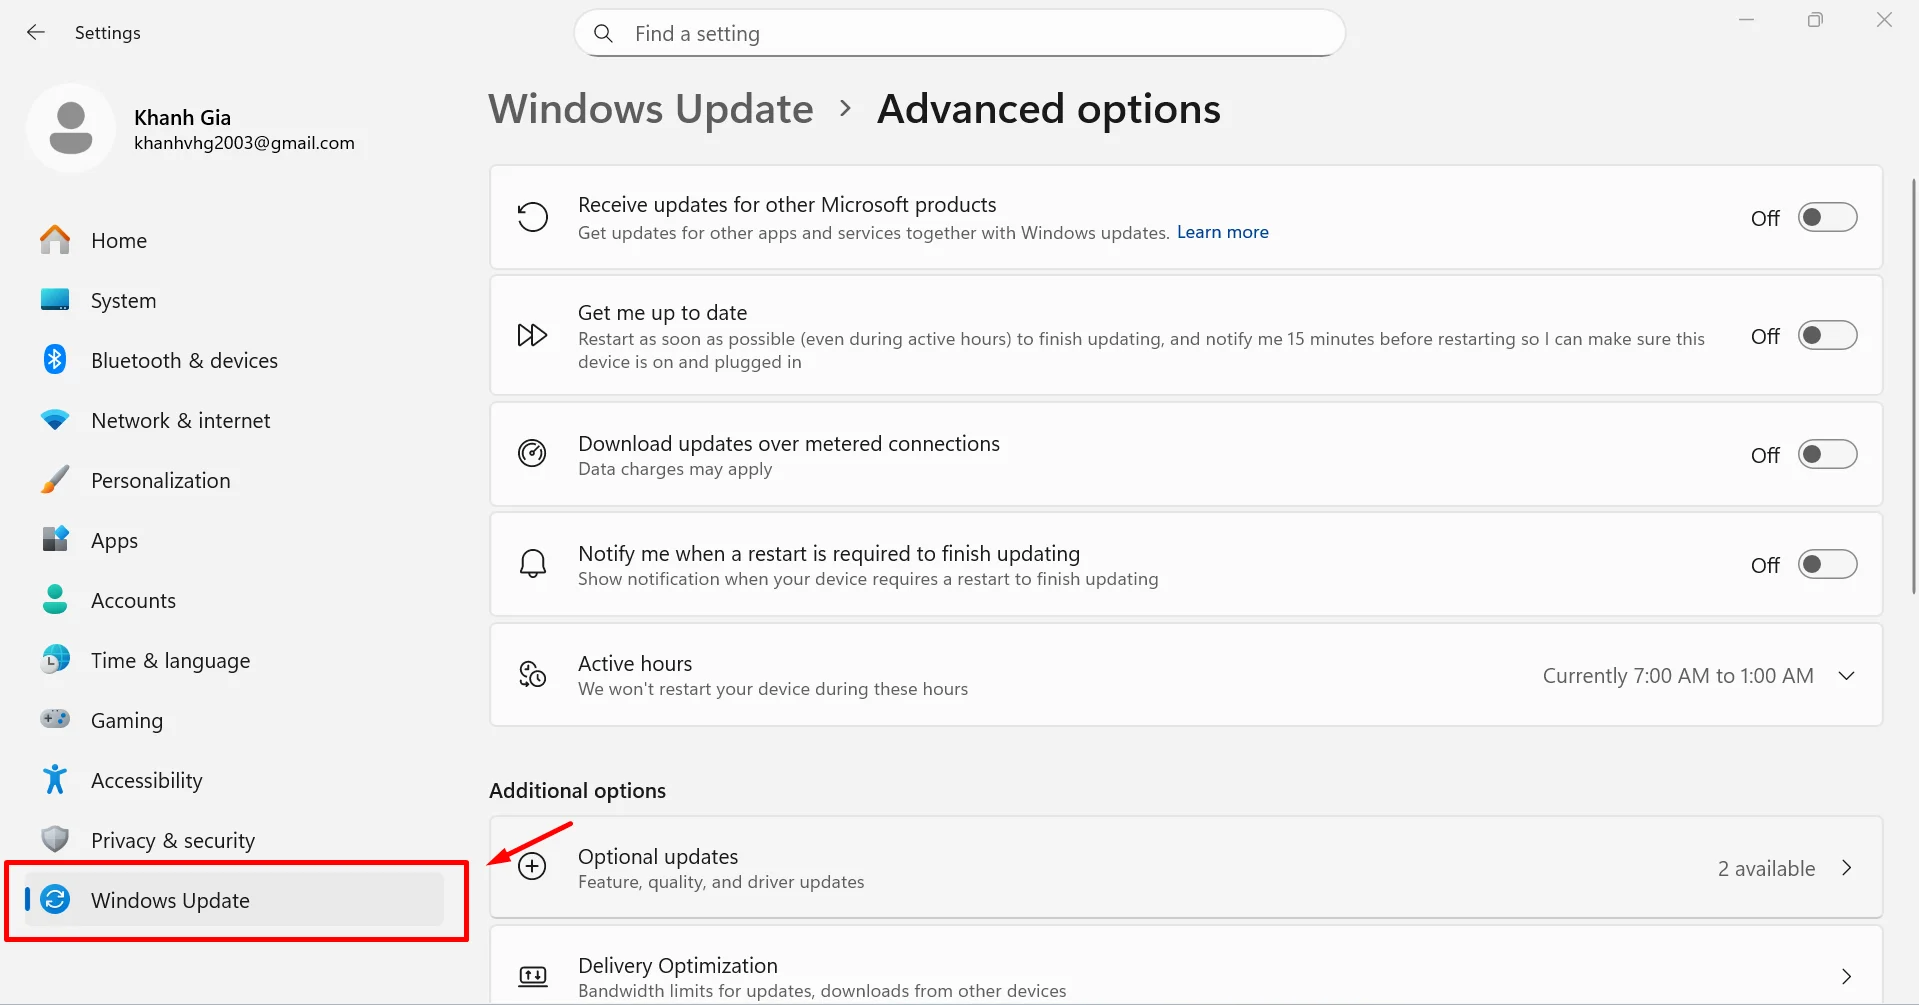This screenshot has height=1005, width=1919.
Task: Click the gauge icon for metered connections
Action: pos(532,454)
